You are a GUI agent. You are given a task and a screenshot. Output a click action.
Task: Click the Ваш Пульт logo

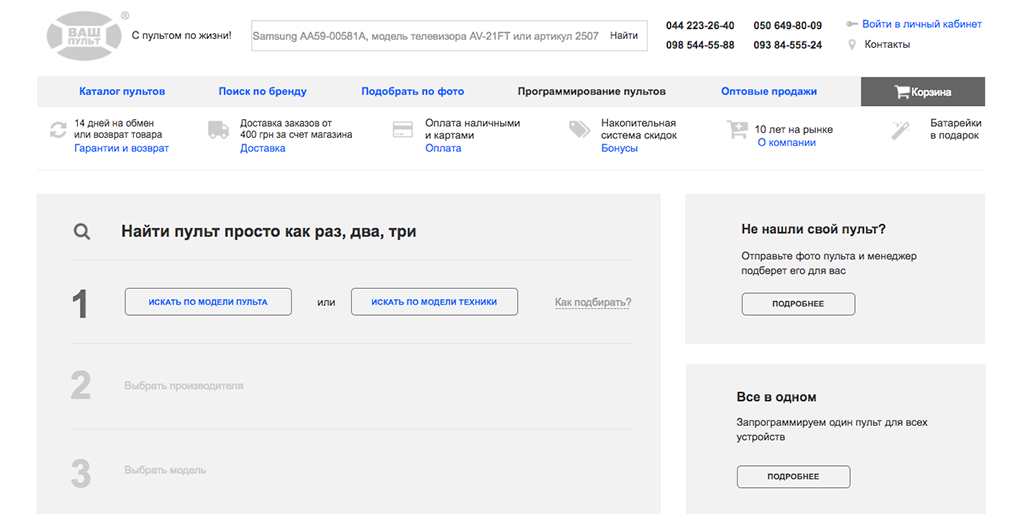(x=84, y=36)
